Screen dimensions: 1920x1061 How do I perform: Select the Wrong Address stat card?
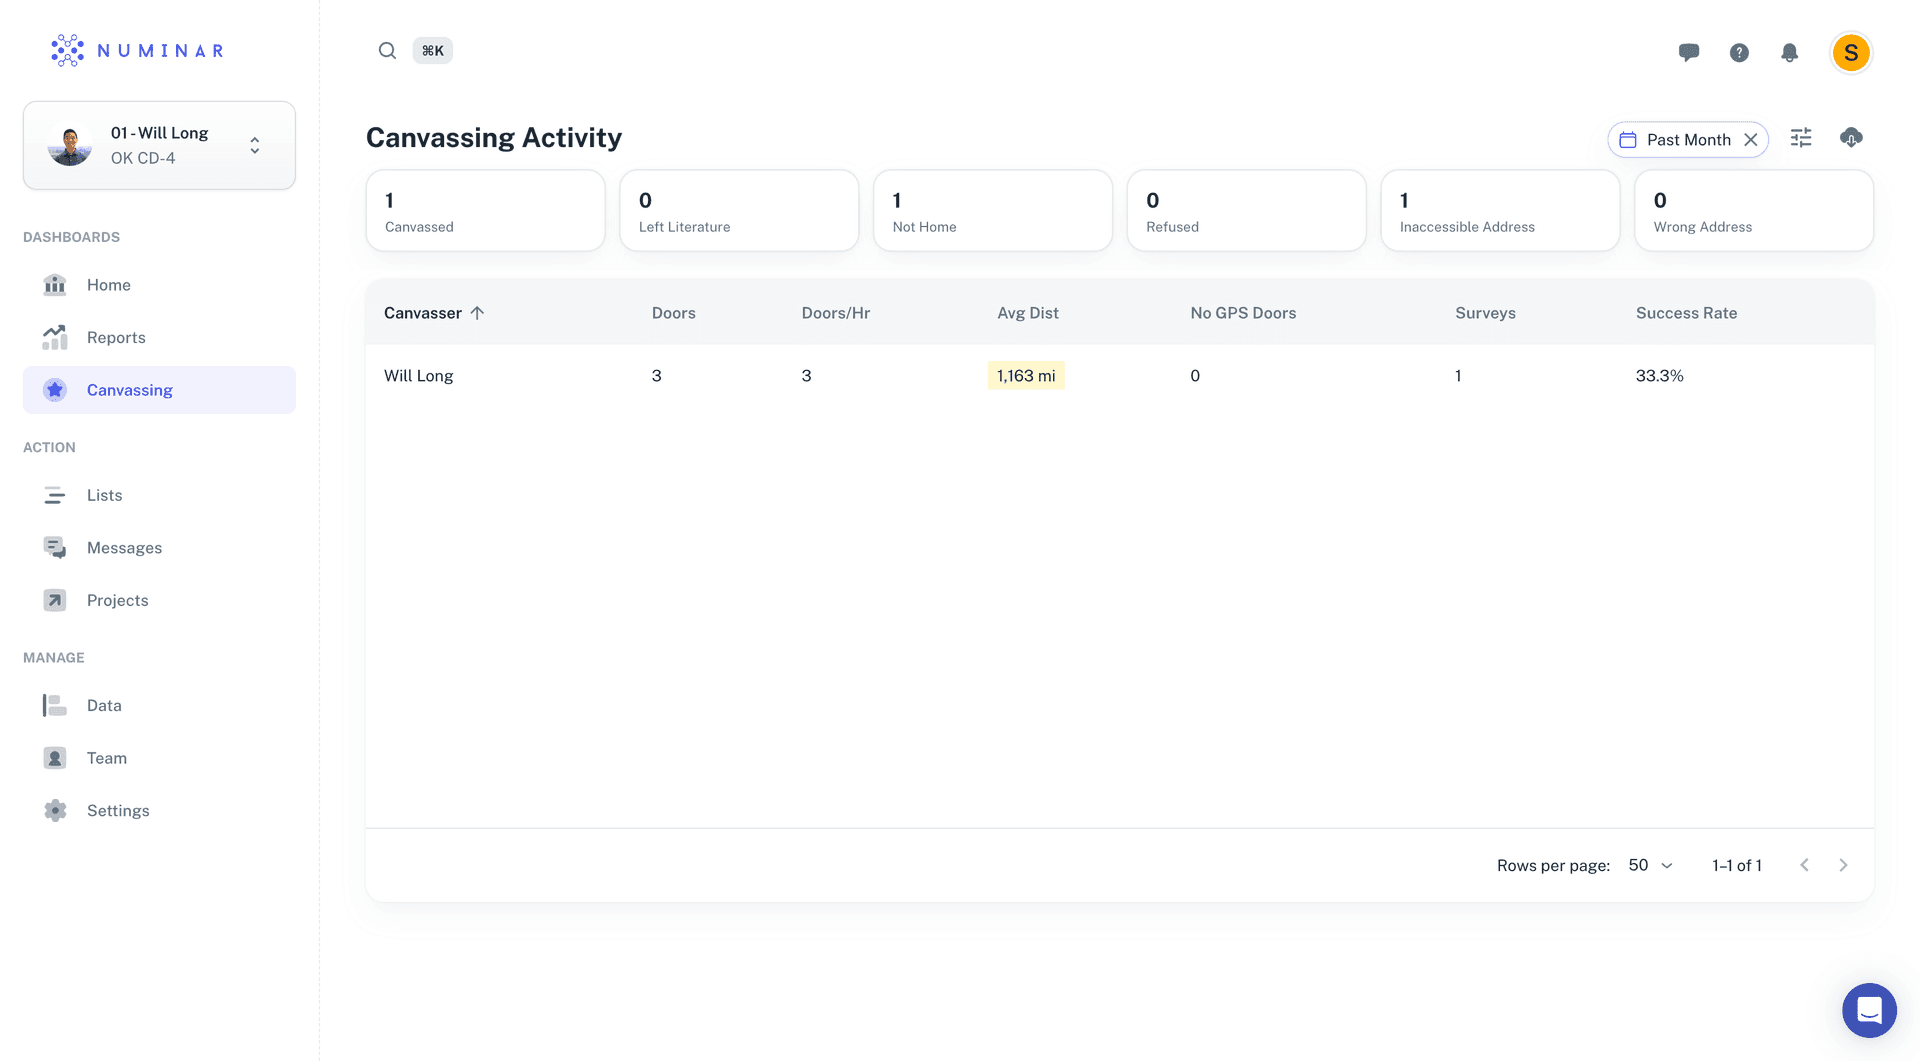coord(1754,211)
